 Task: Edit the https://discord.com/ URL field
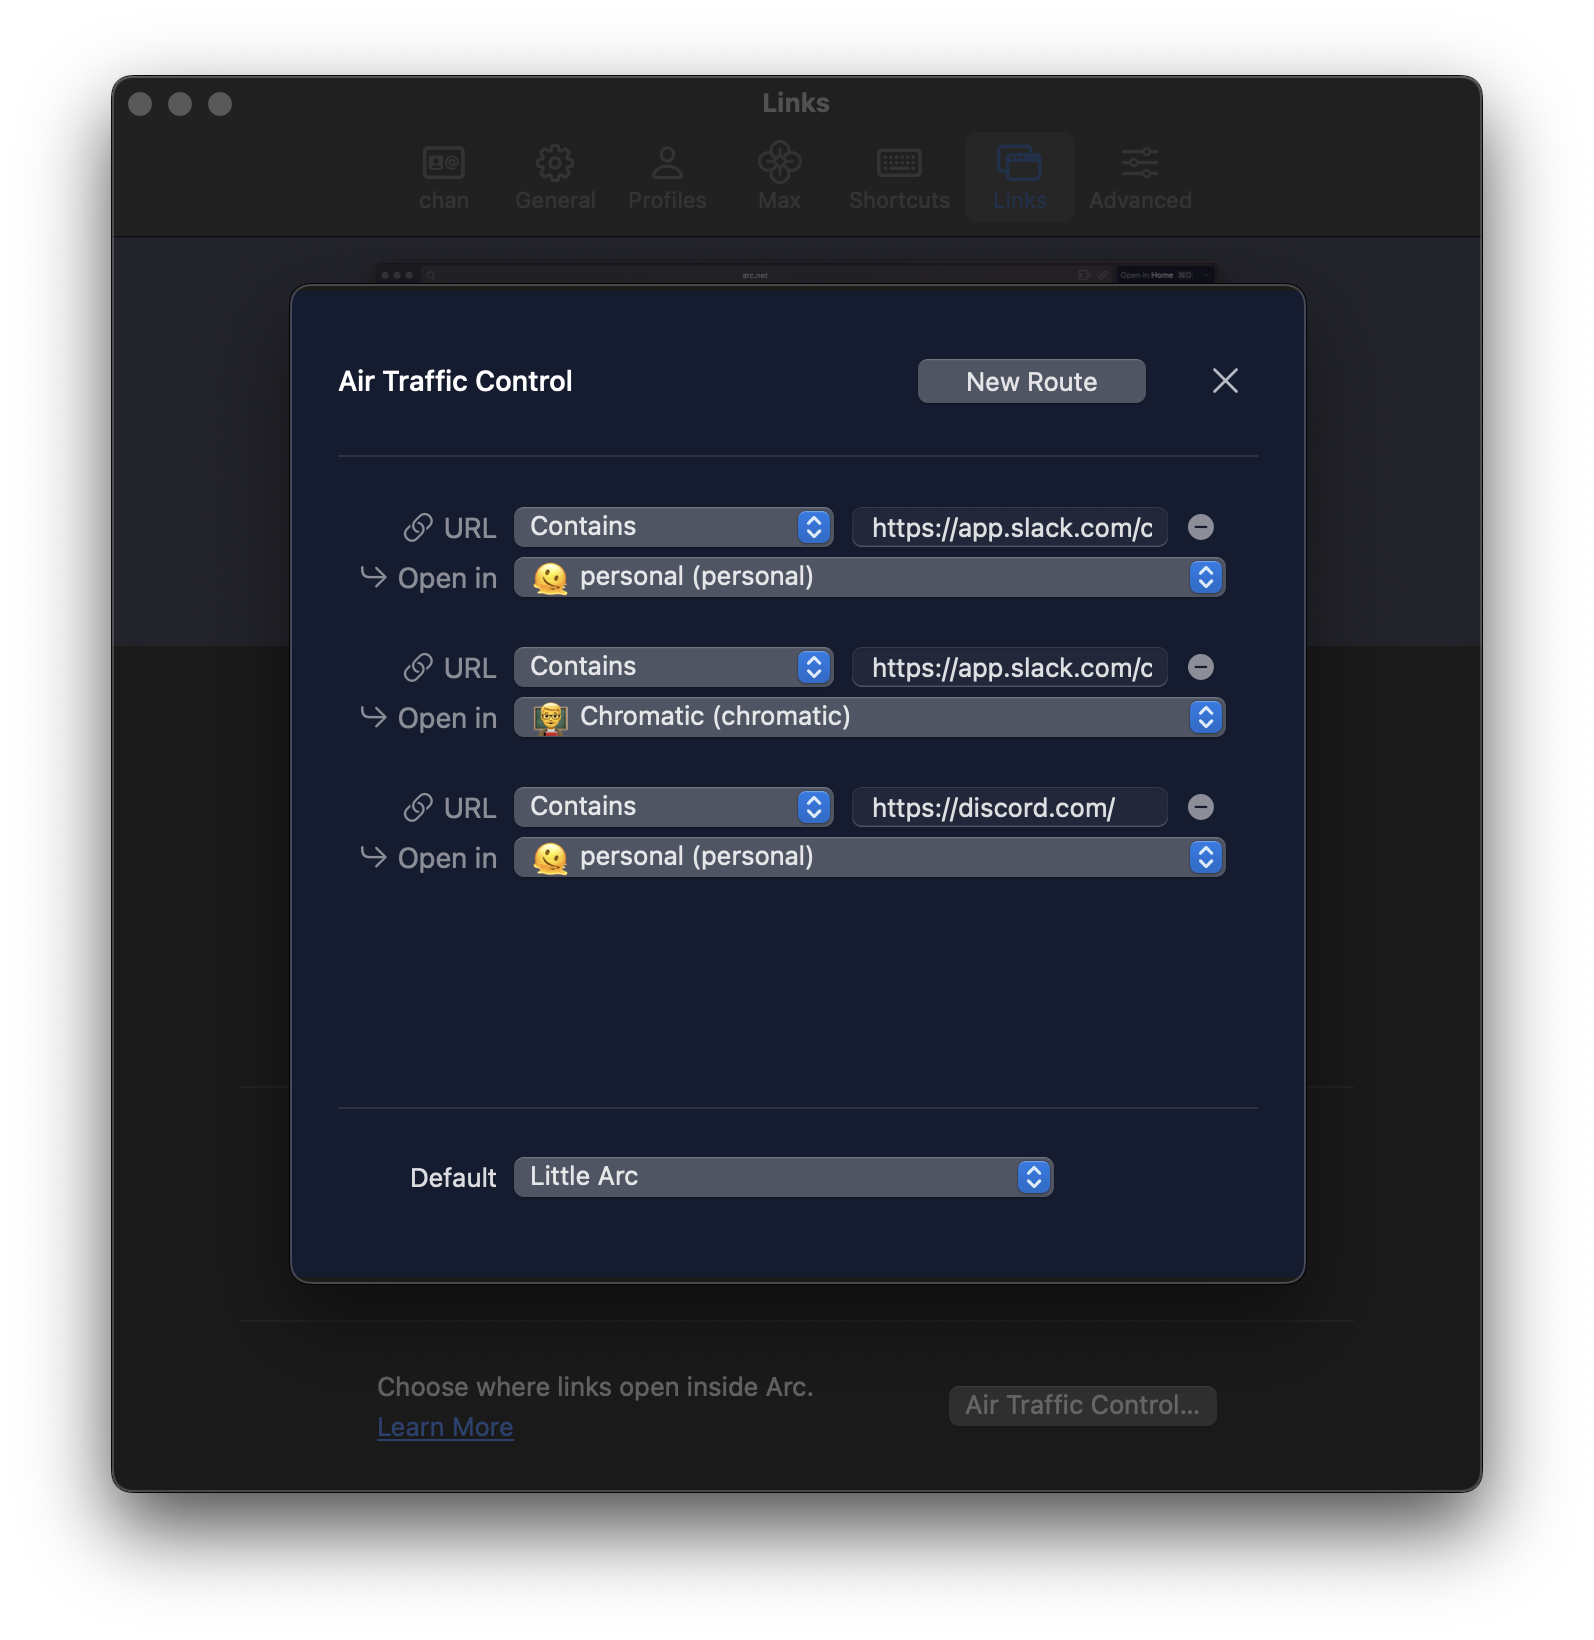tap(1010, 807)
